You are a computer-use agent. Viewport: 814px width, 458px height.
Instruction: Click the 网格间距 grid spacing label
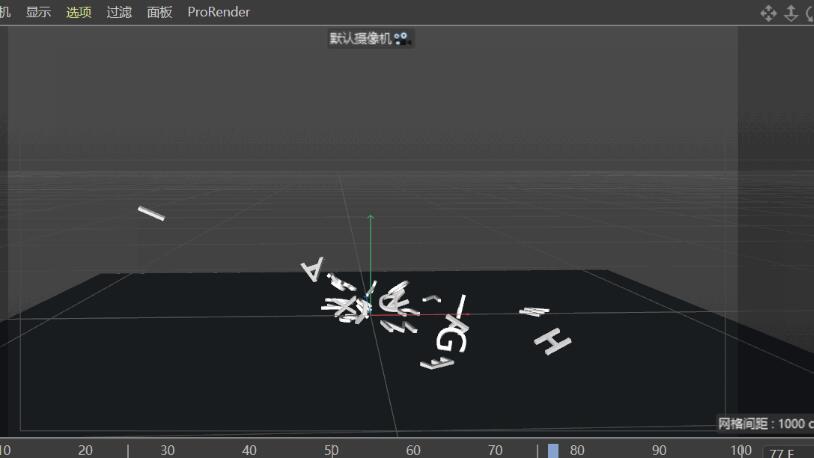(765, 423)
